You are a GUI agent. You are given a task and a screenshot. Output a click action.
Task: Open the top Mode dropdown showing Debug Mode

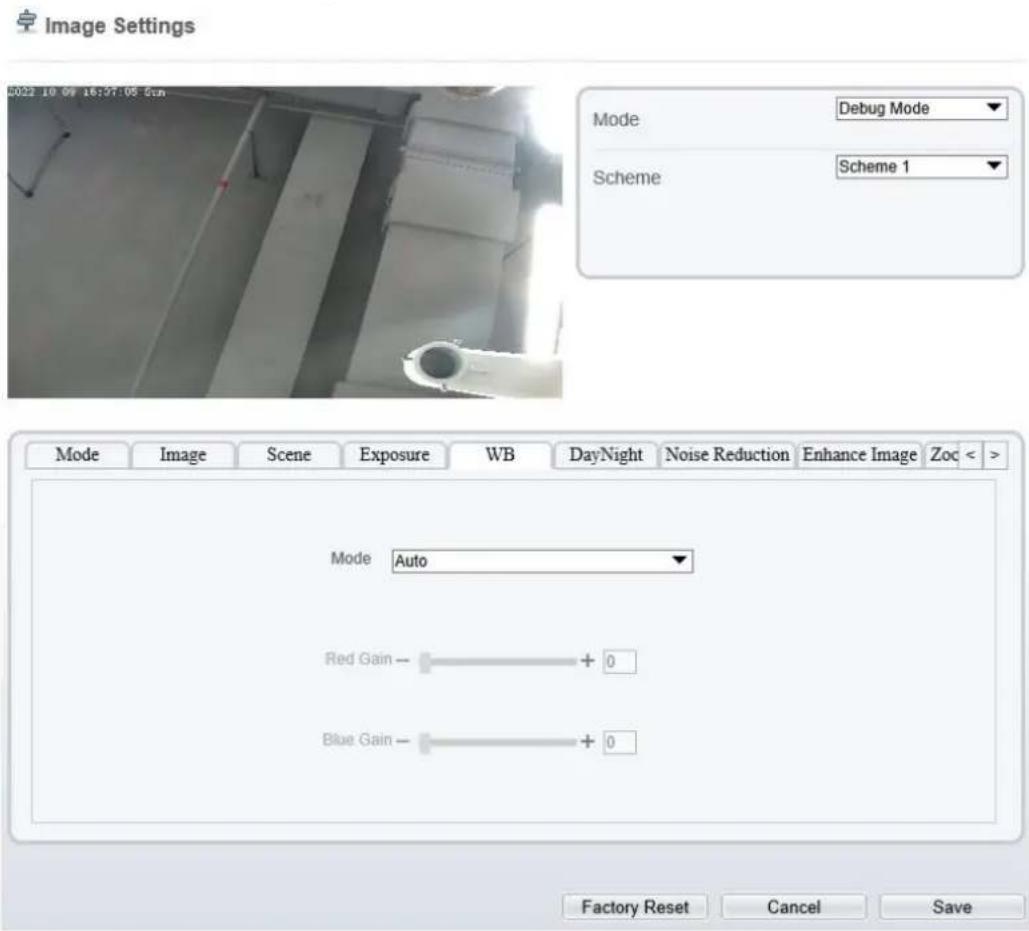[921, 108]
